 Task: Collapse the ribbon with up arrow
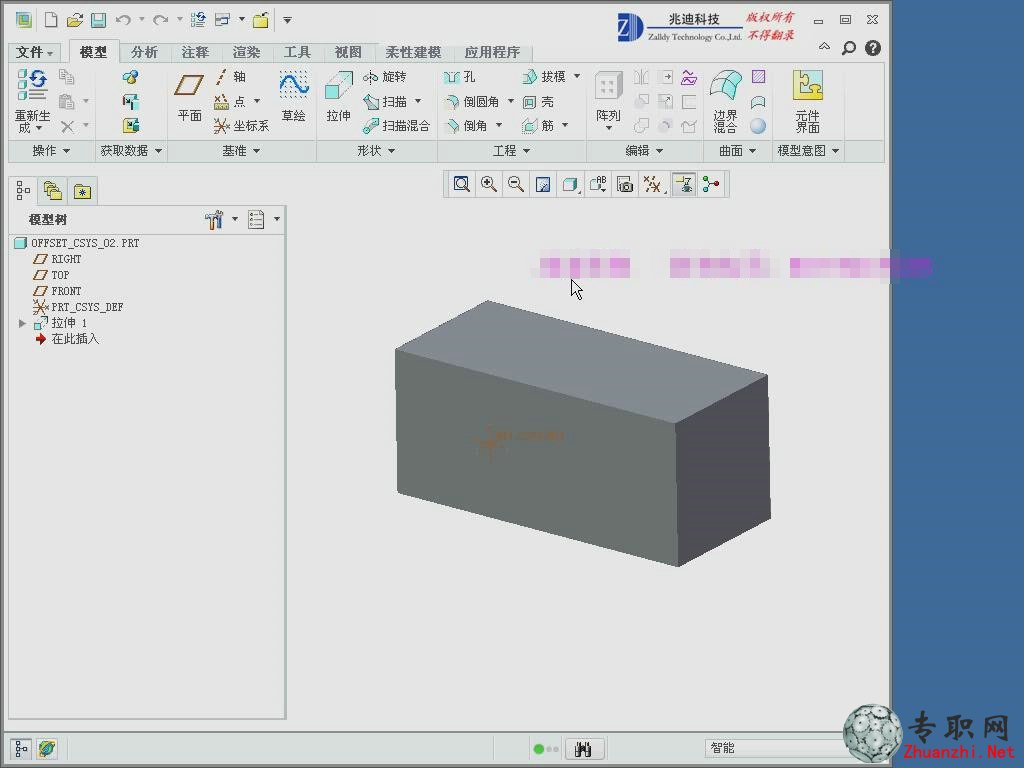(824, 46)
